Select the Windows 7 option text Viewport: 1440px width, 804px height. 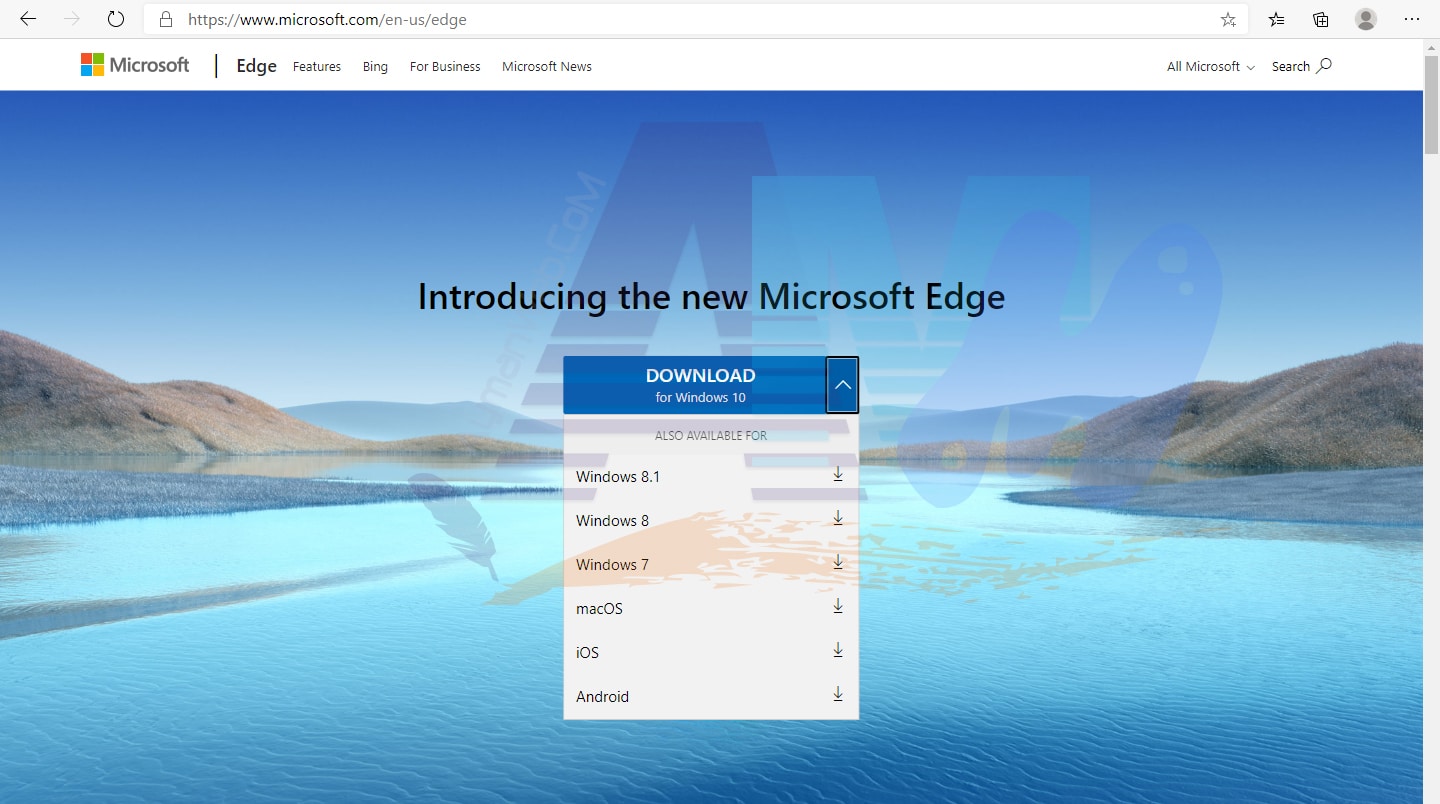point(612,565)
